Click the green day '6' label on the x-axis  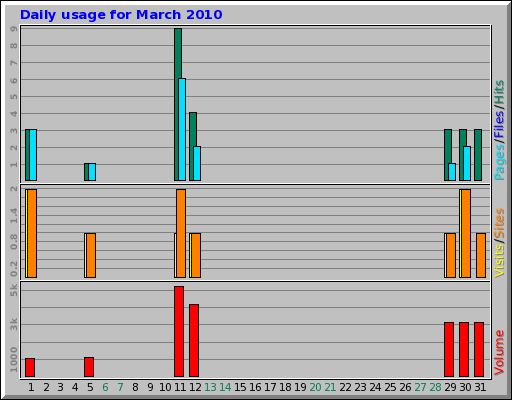[105, 387]
